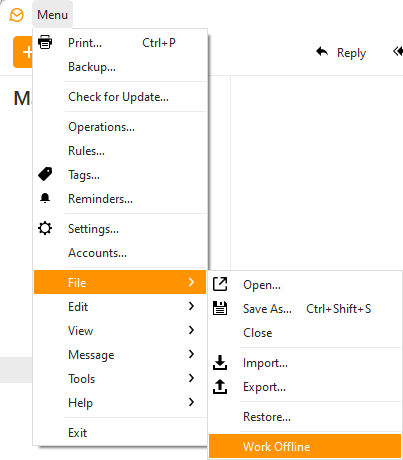Image resolution: width=403 pixels, height=460 pixels.
Task: Click the Reply button
Action: point(341,53)
